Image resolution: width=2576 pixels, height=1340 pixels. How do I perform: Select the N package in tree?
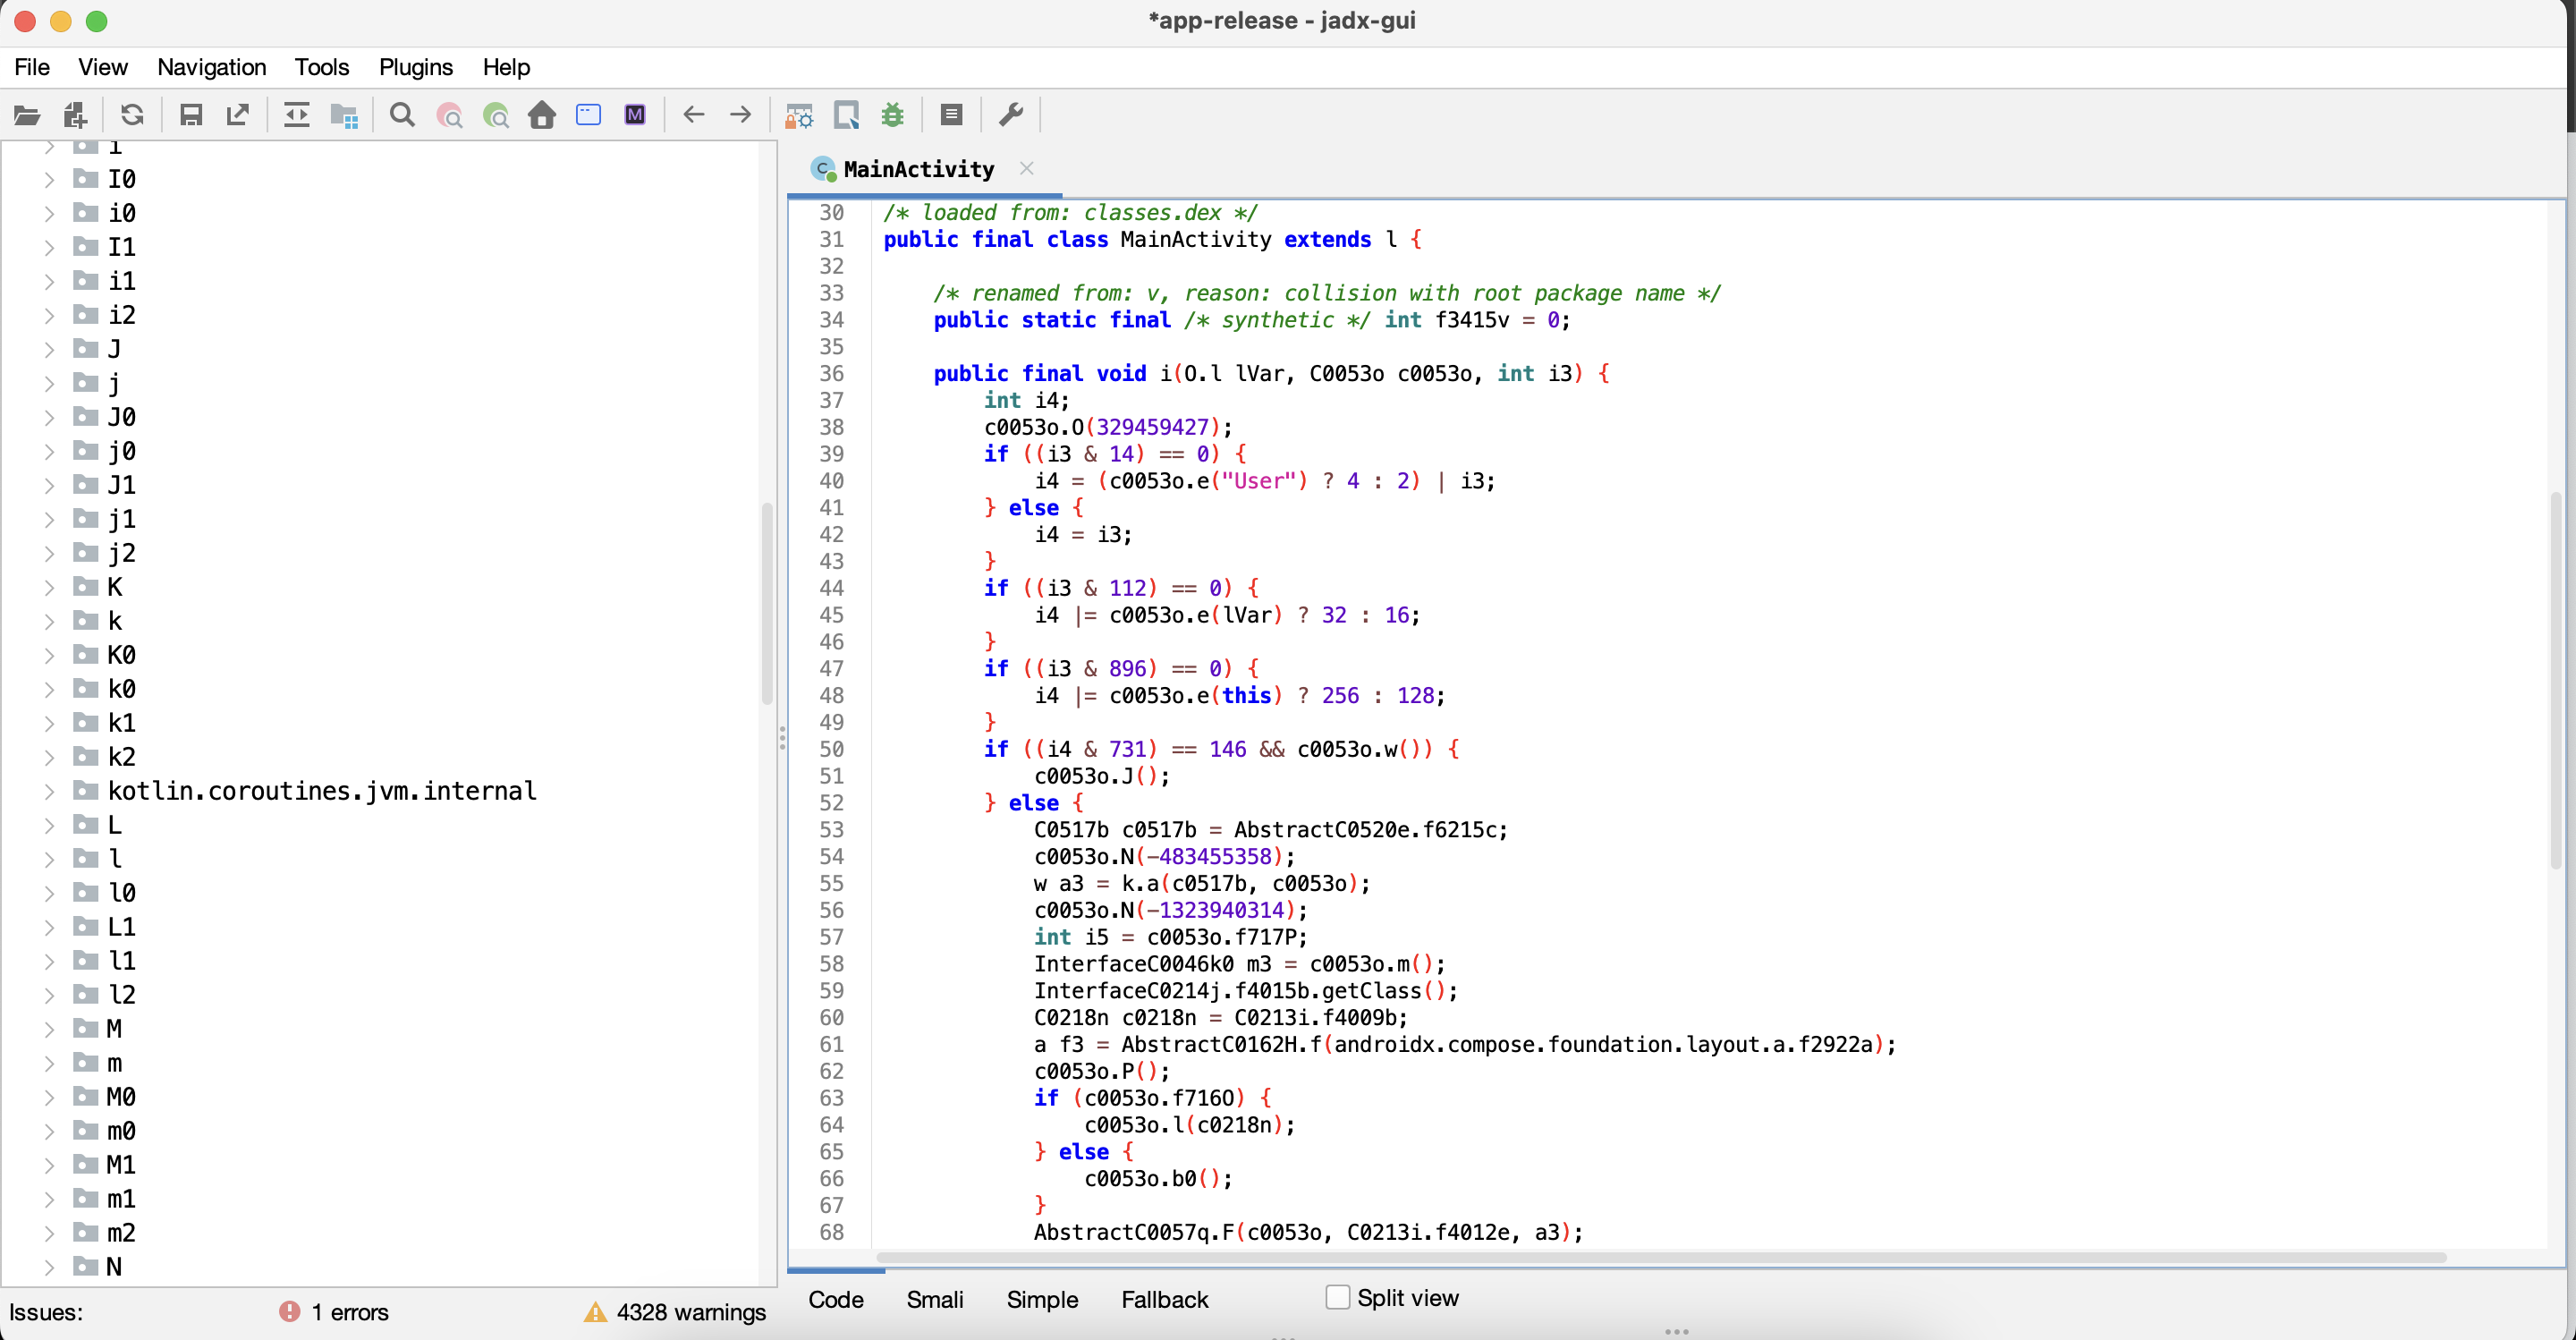pyautogui.click(x=114, y=1267)
